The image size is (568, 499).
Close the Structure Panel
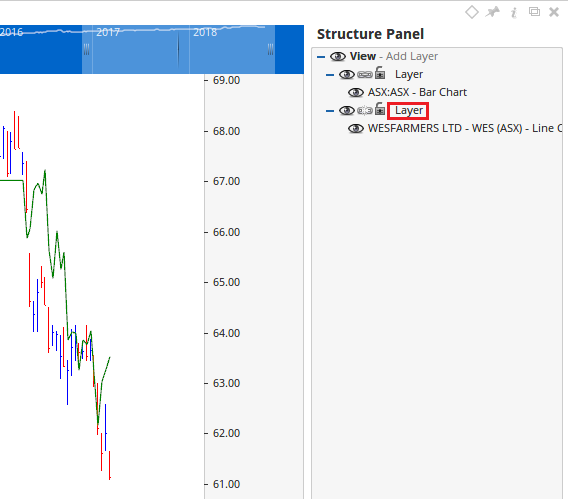tap(554, 12)
